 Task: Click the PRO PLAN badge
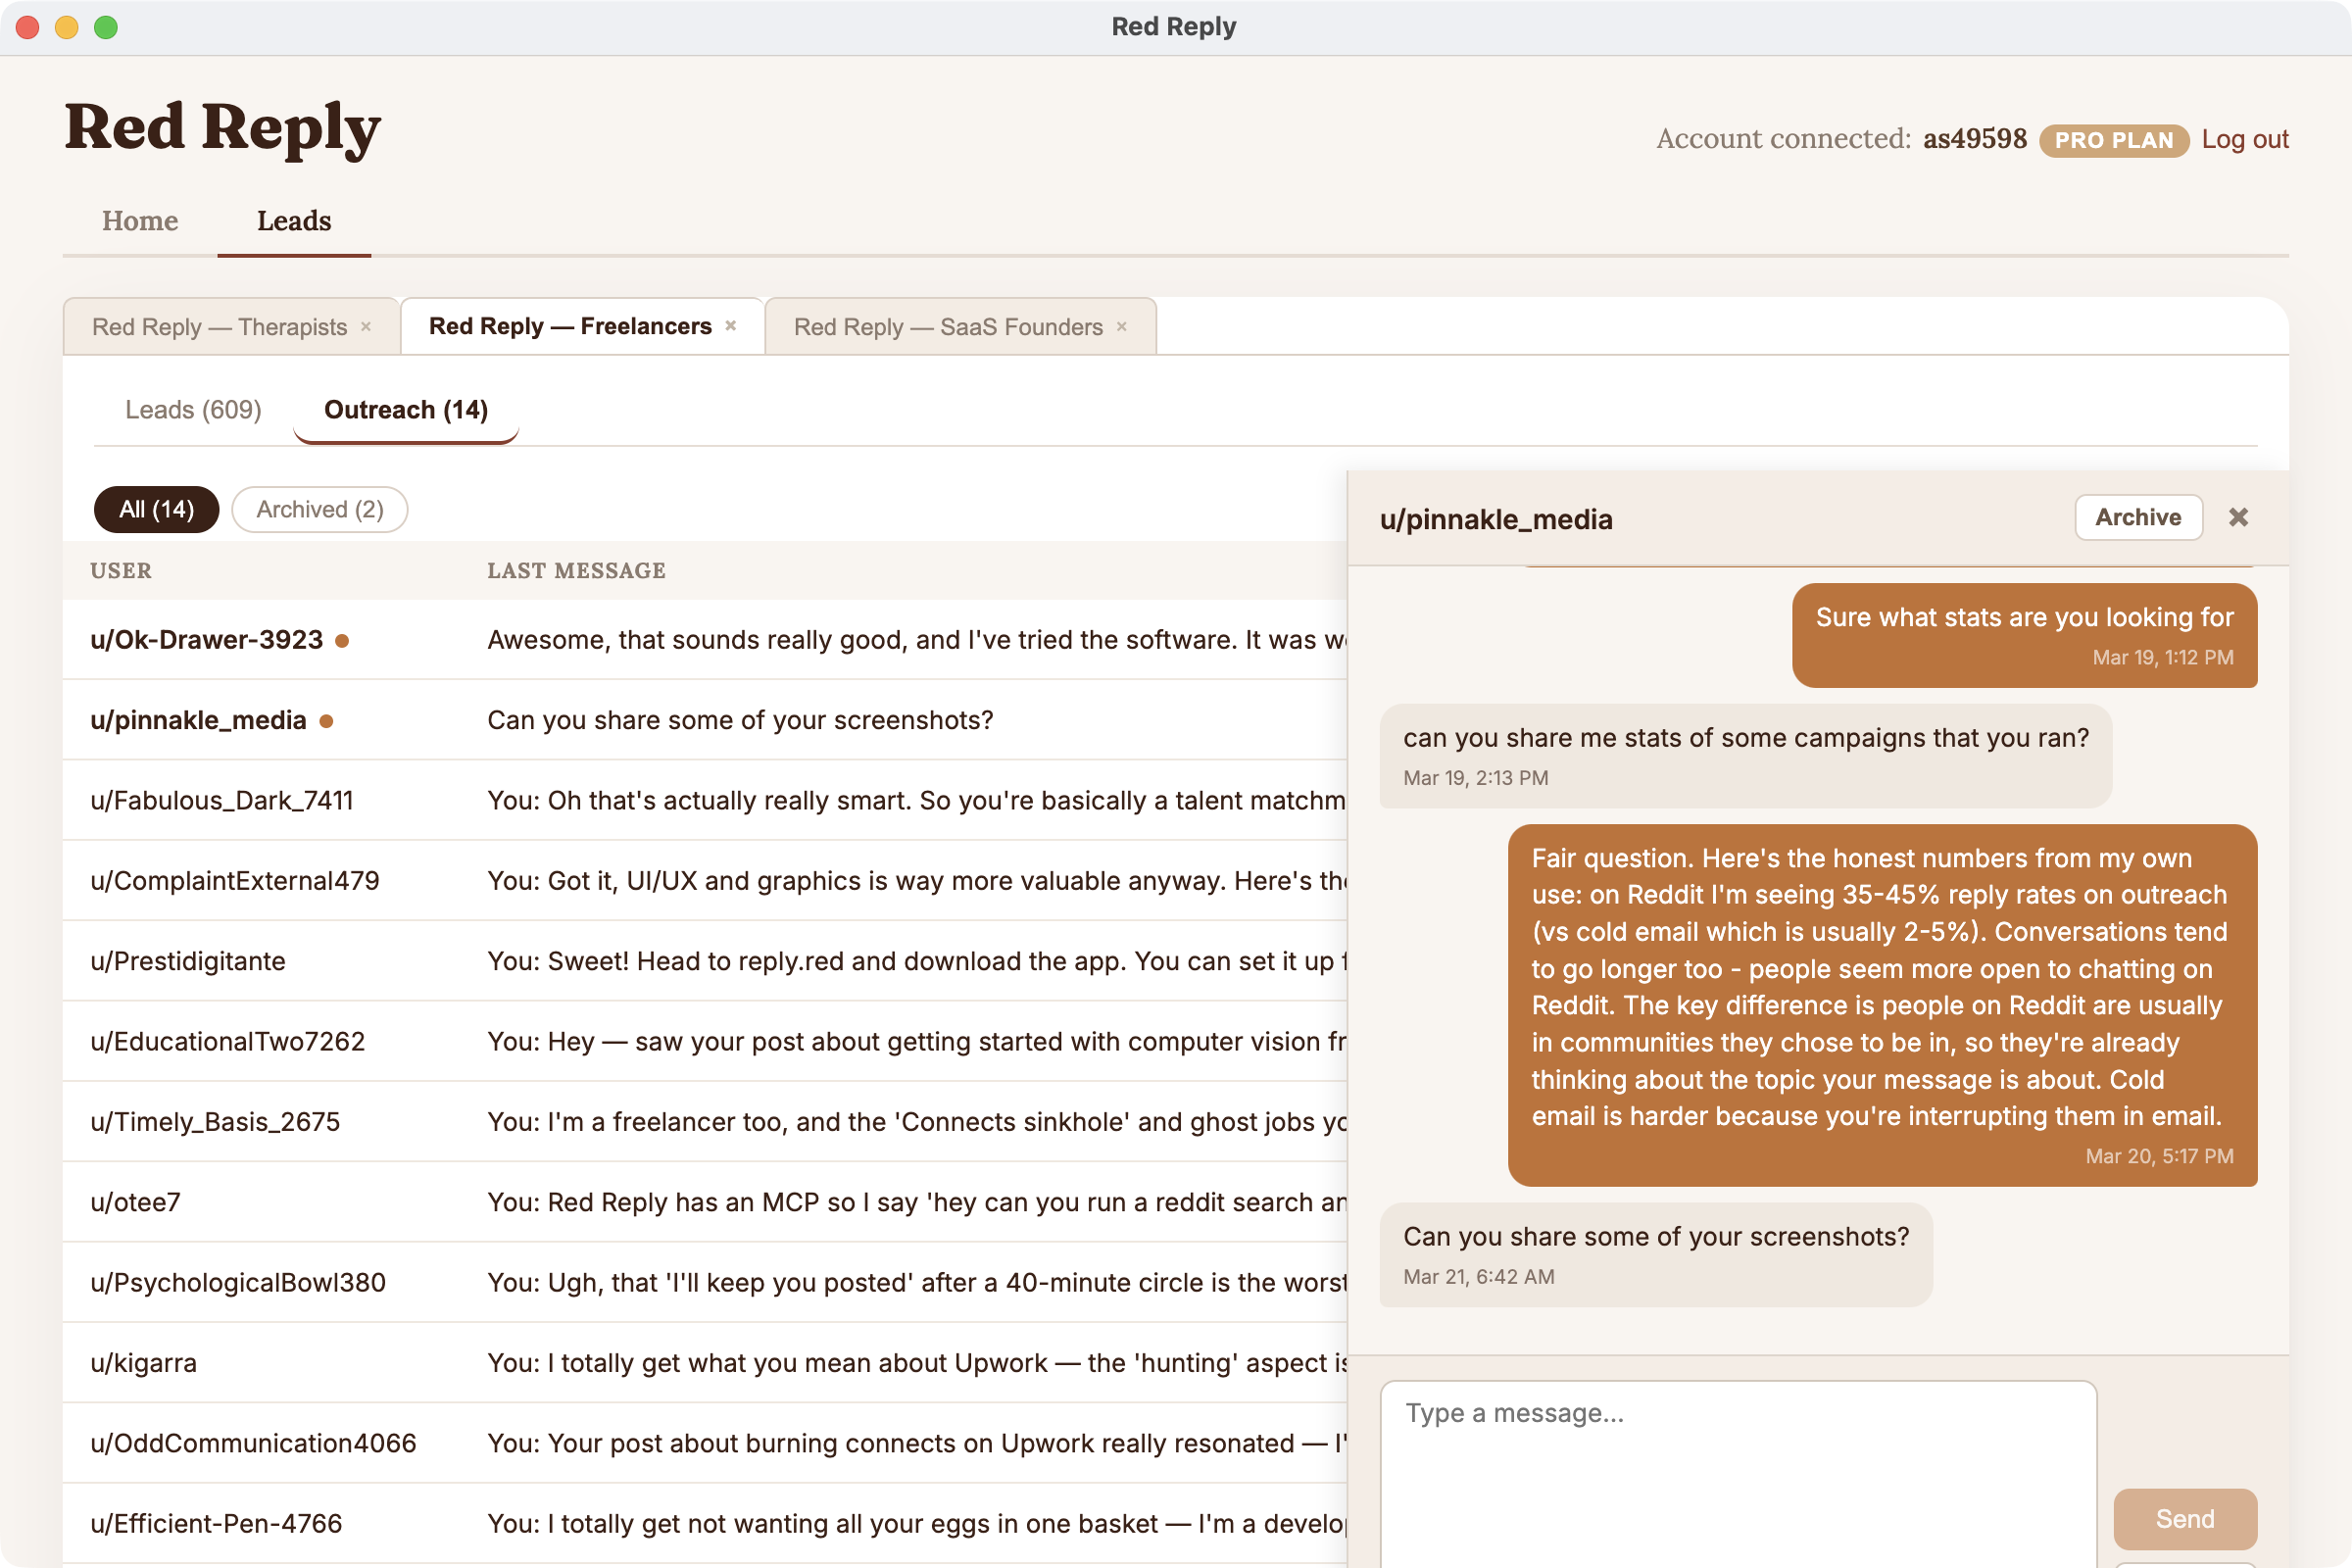coord(2115,140)
